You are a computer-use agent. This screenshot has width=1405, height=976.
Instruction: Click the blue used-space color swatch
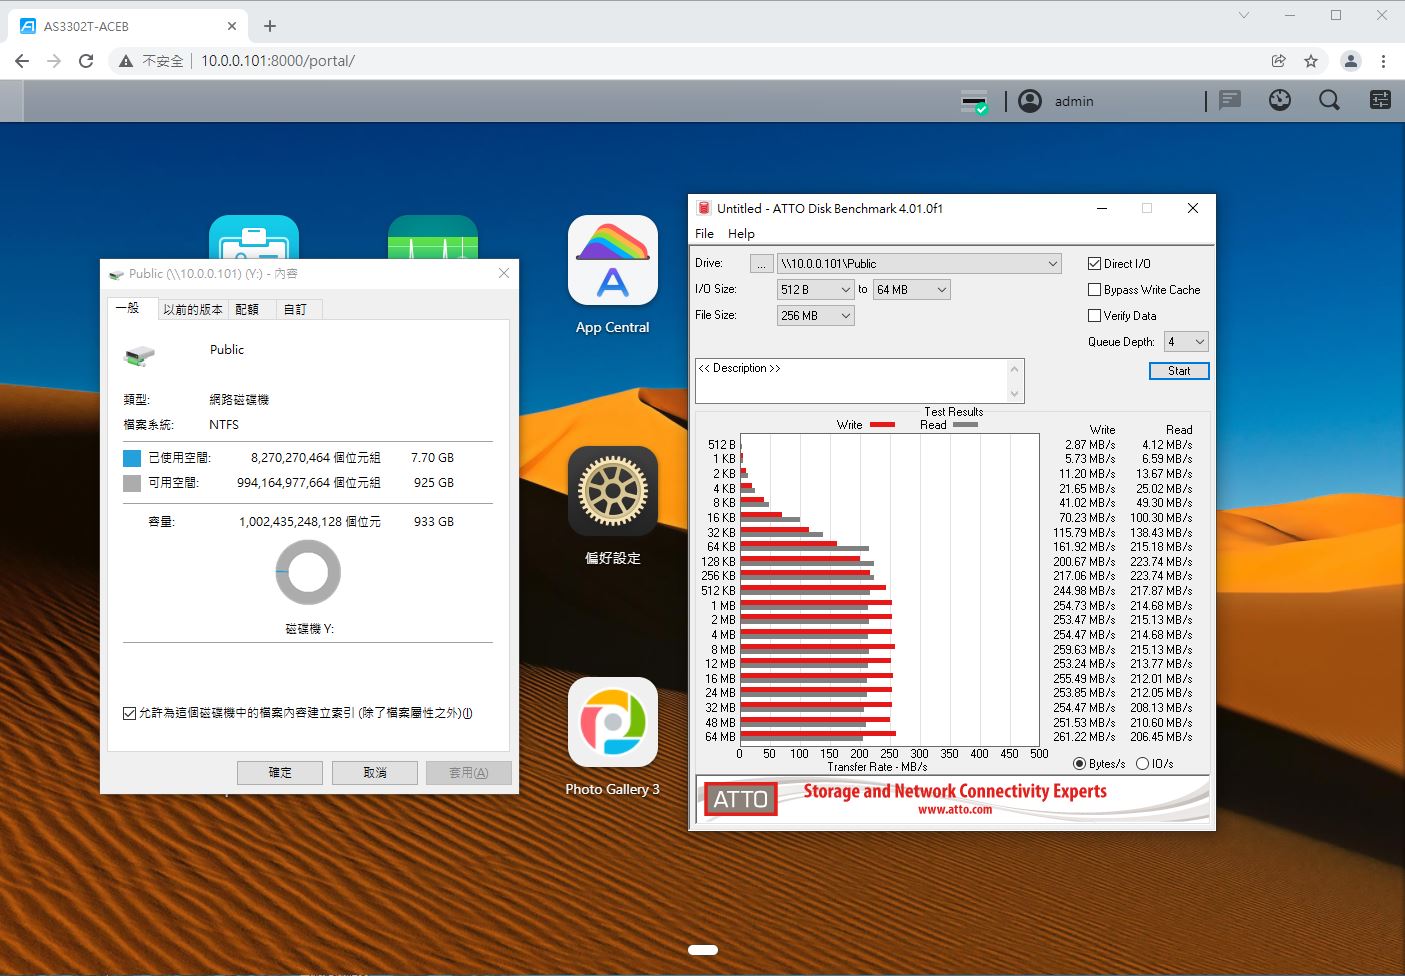click(132, 458)
